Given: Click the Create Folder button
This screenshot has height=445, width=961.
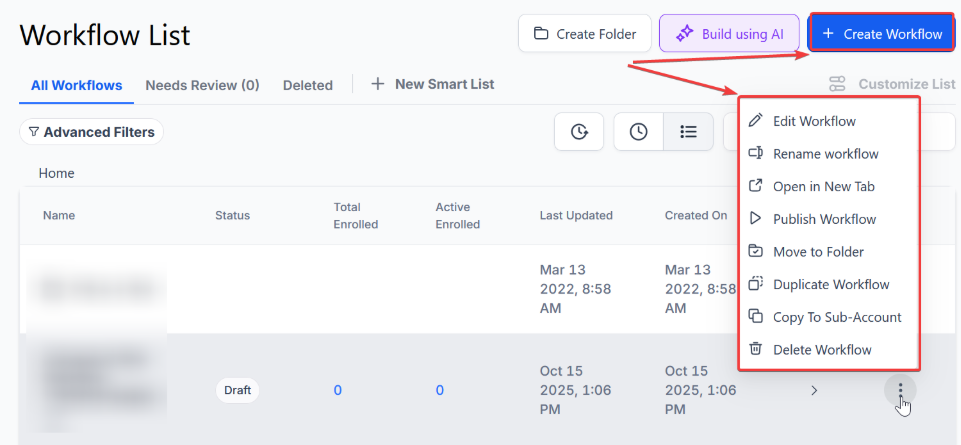Looking at the screenshot, I should [585, 33].
